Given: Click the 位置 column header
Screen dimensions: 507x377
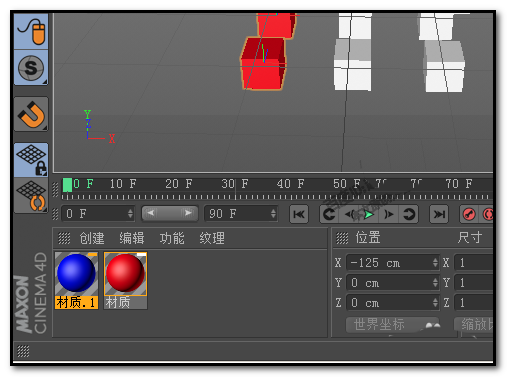Looking at the screenshot, I should (368, 238).
